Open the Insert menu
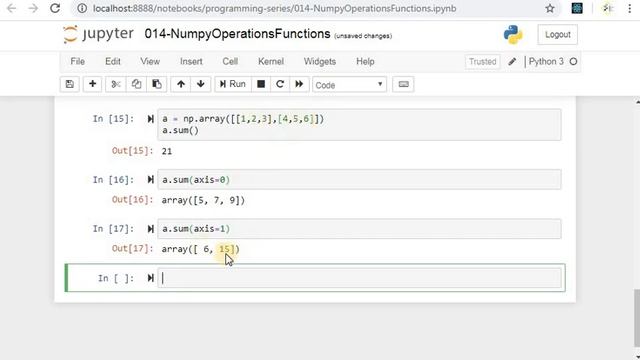The height and width of the screenshot is (360, 640). pos(191,62)
